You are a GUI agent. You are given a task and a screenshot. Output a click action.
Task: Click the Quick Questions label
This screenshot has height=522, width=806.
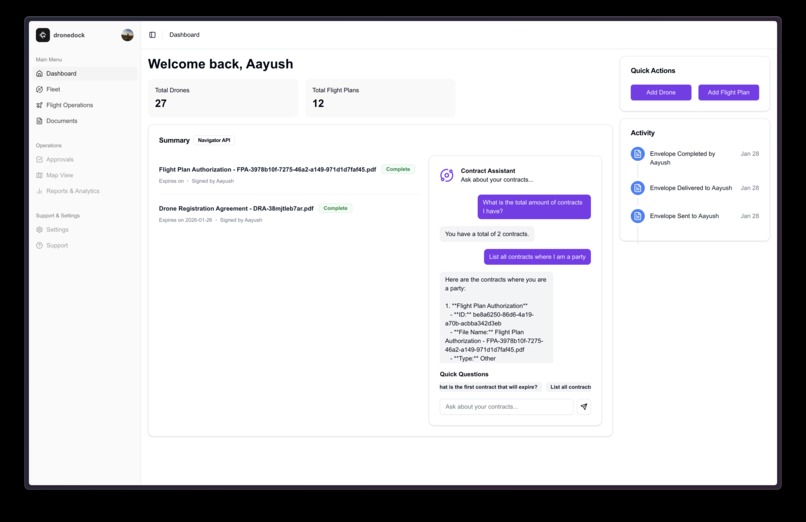coord(464,374)
